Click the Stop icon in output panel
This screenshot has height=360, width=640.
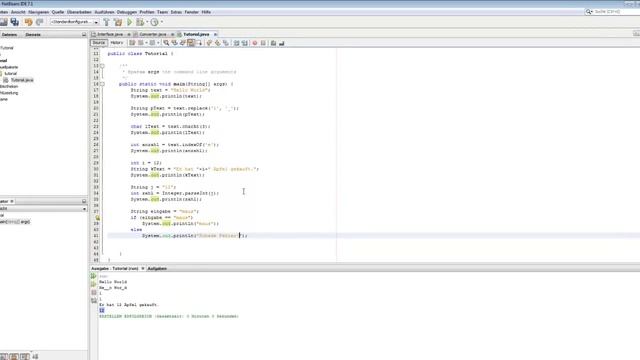[x=94, y=293]
